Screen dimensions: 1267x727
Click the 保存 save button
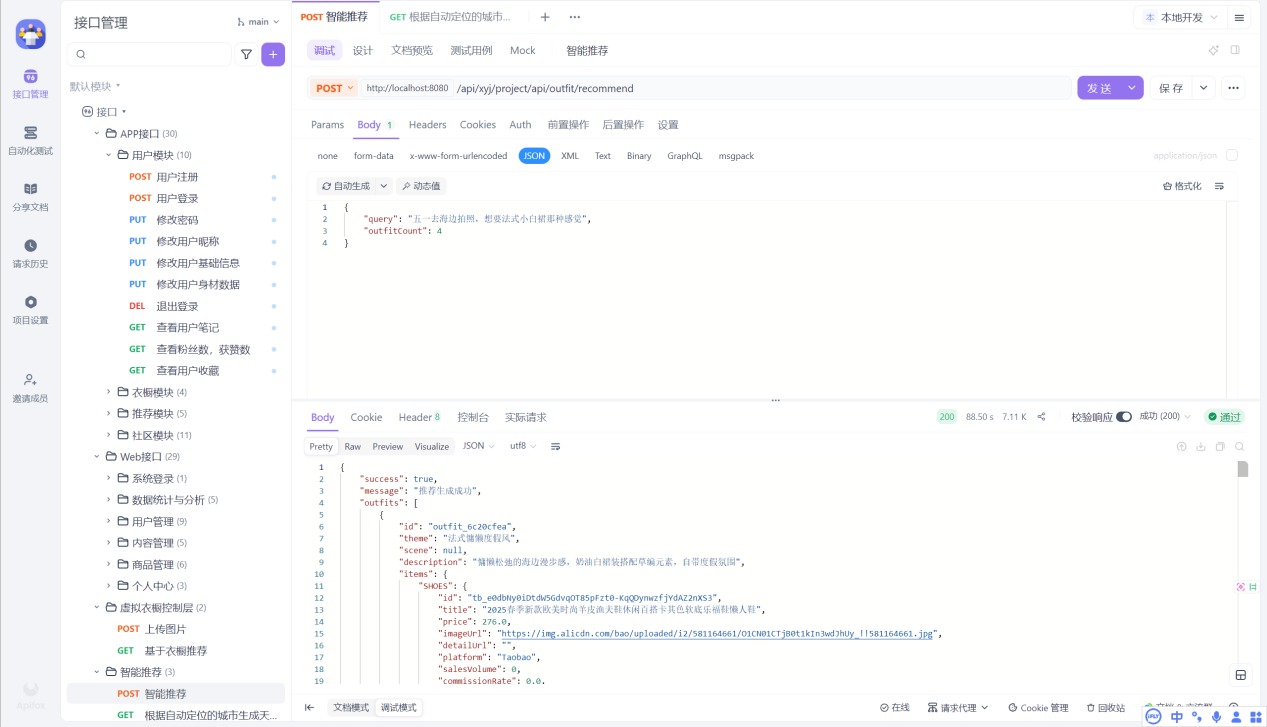pos(1171,88)
